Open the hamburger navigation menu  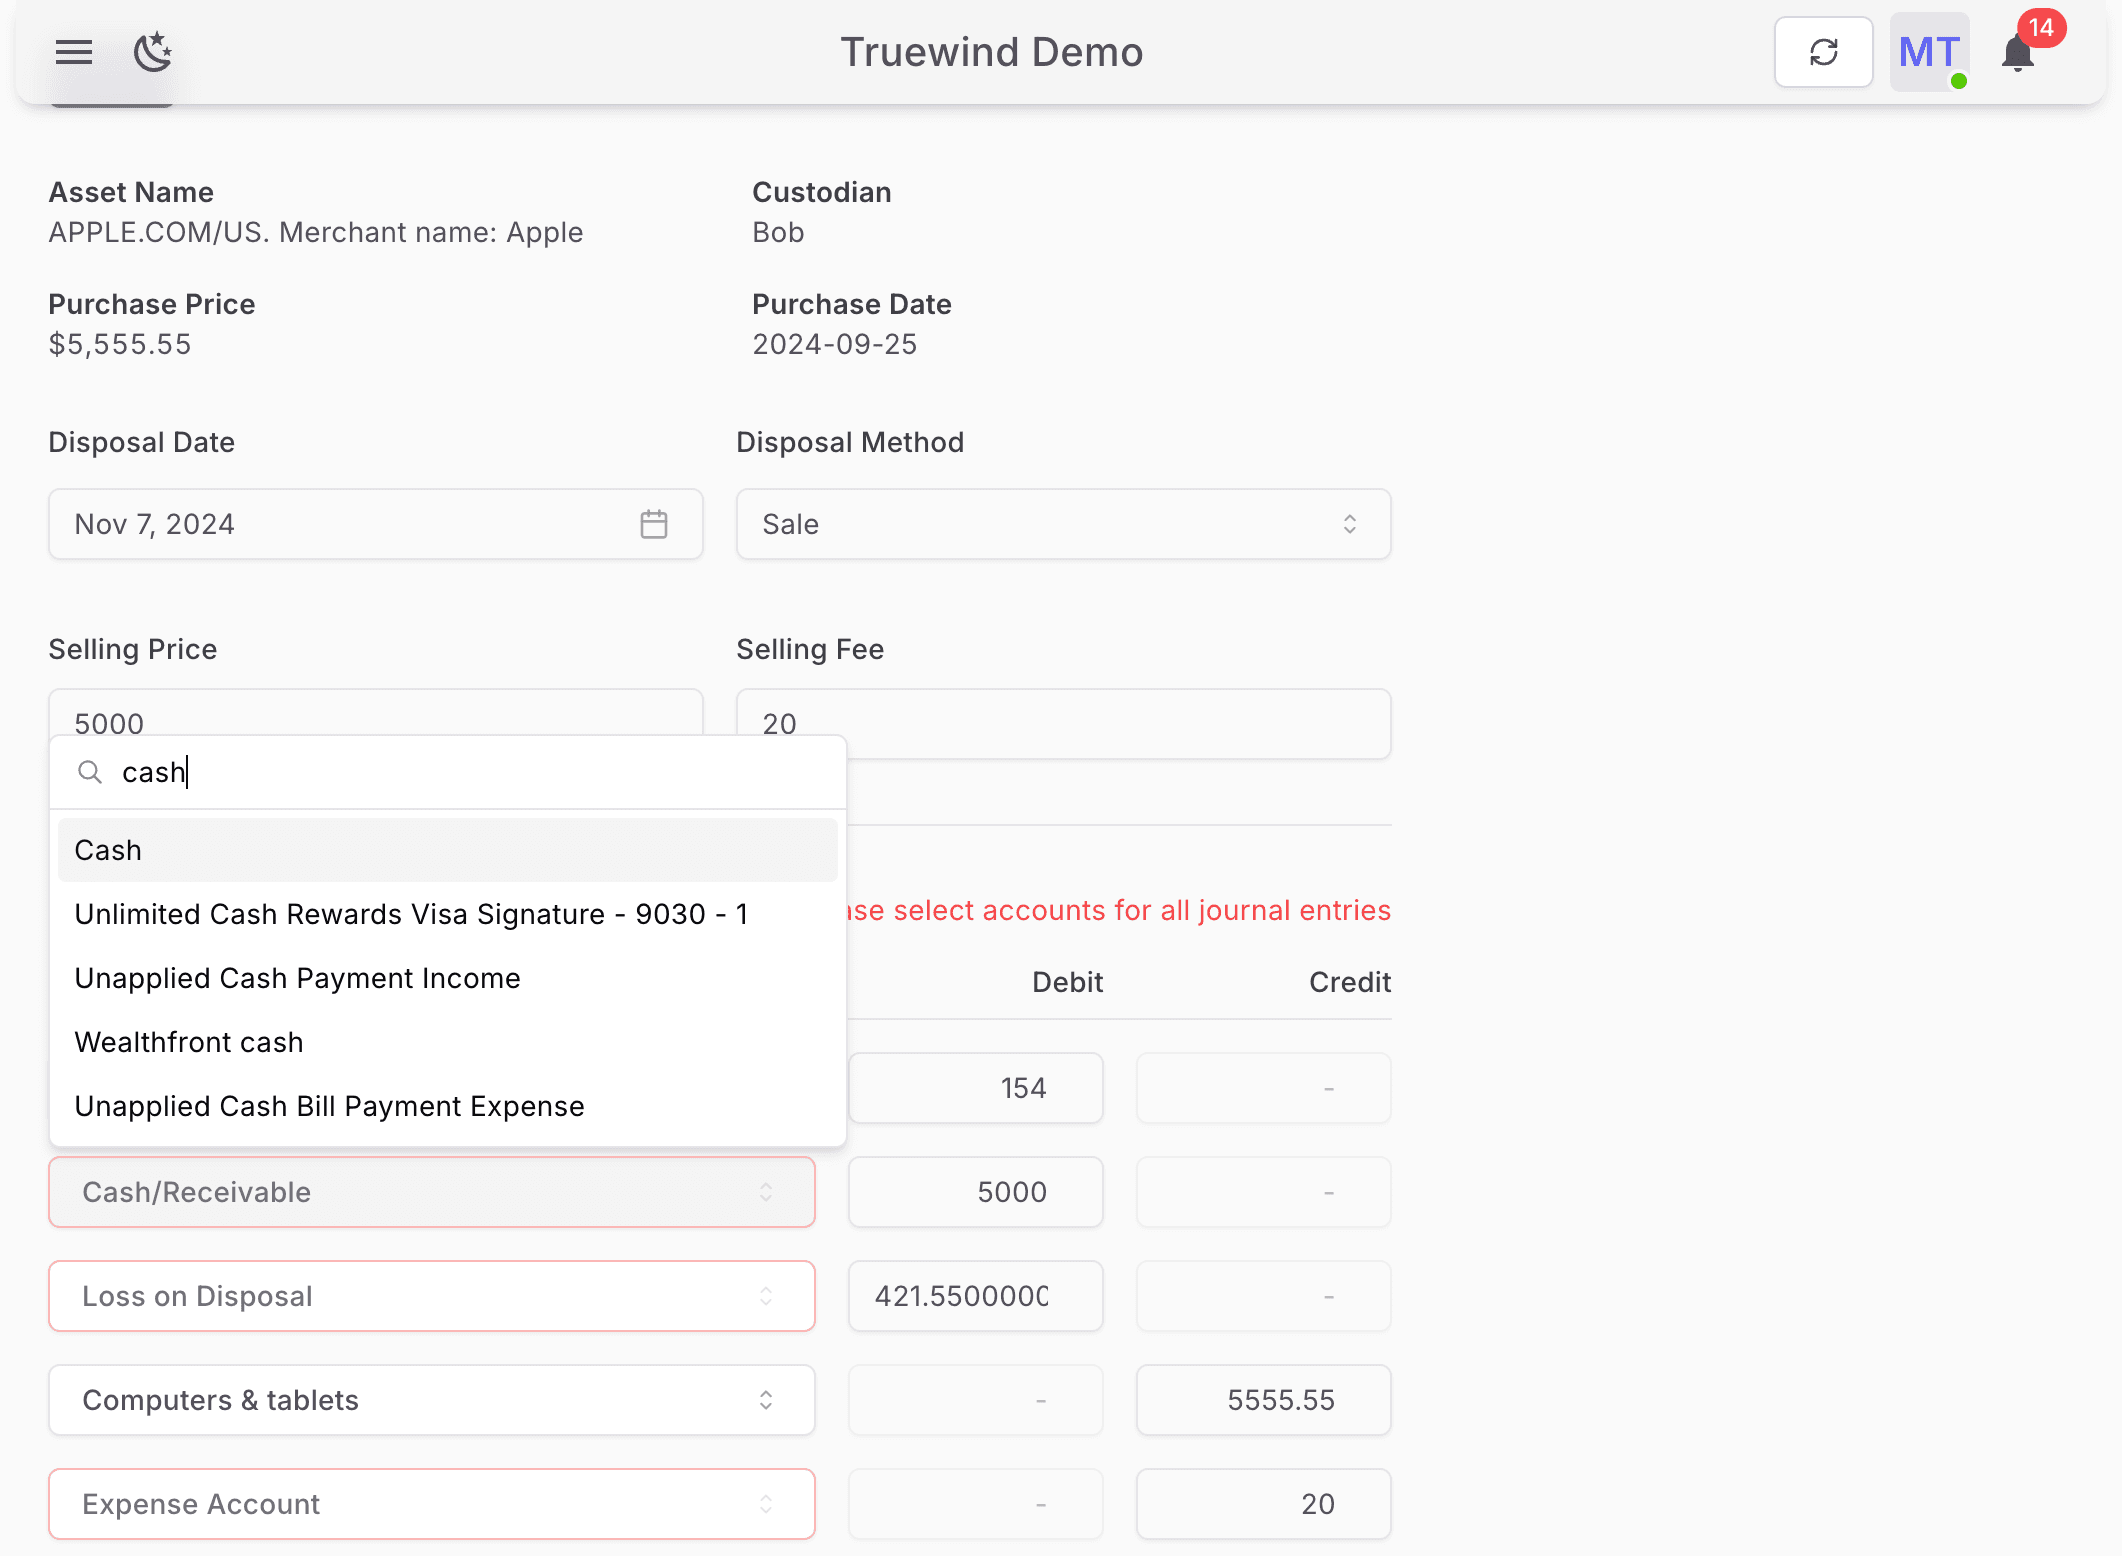coord(72,52)
